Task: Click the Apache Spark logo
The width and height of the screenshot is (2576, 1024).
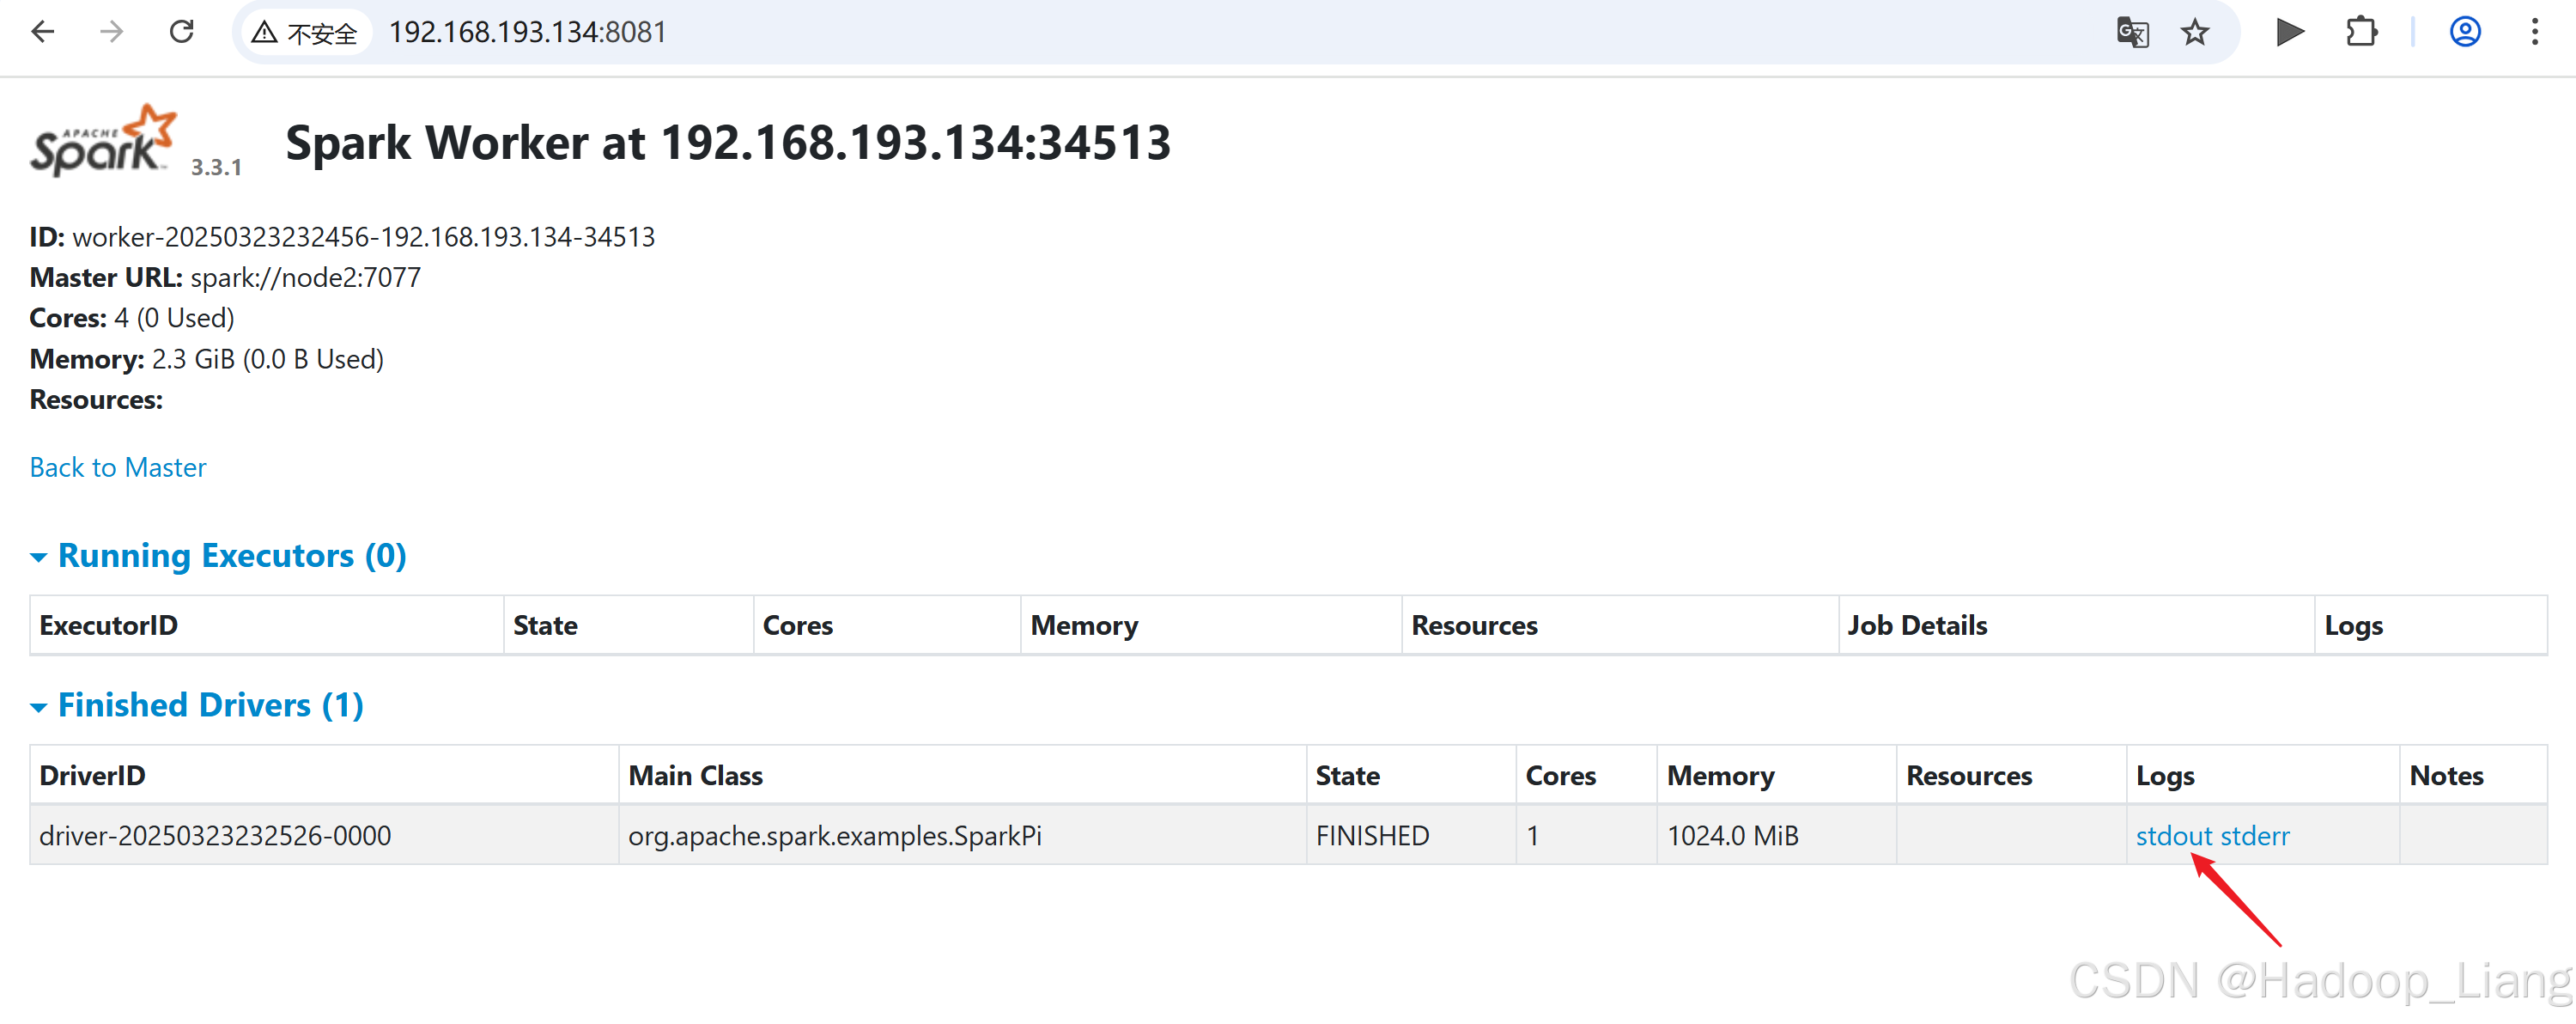Action: (x=103, y=141)
